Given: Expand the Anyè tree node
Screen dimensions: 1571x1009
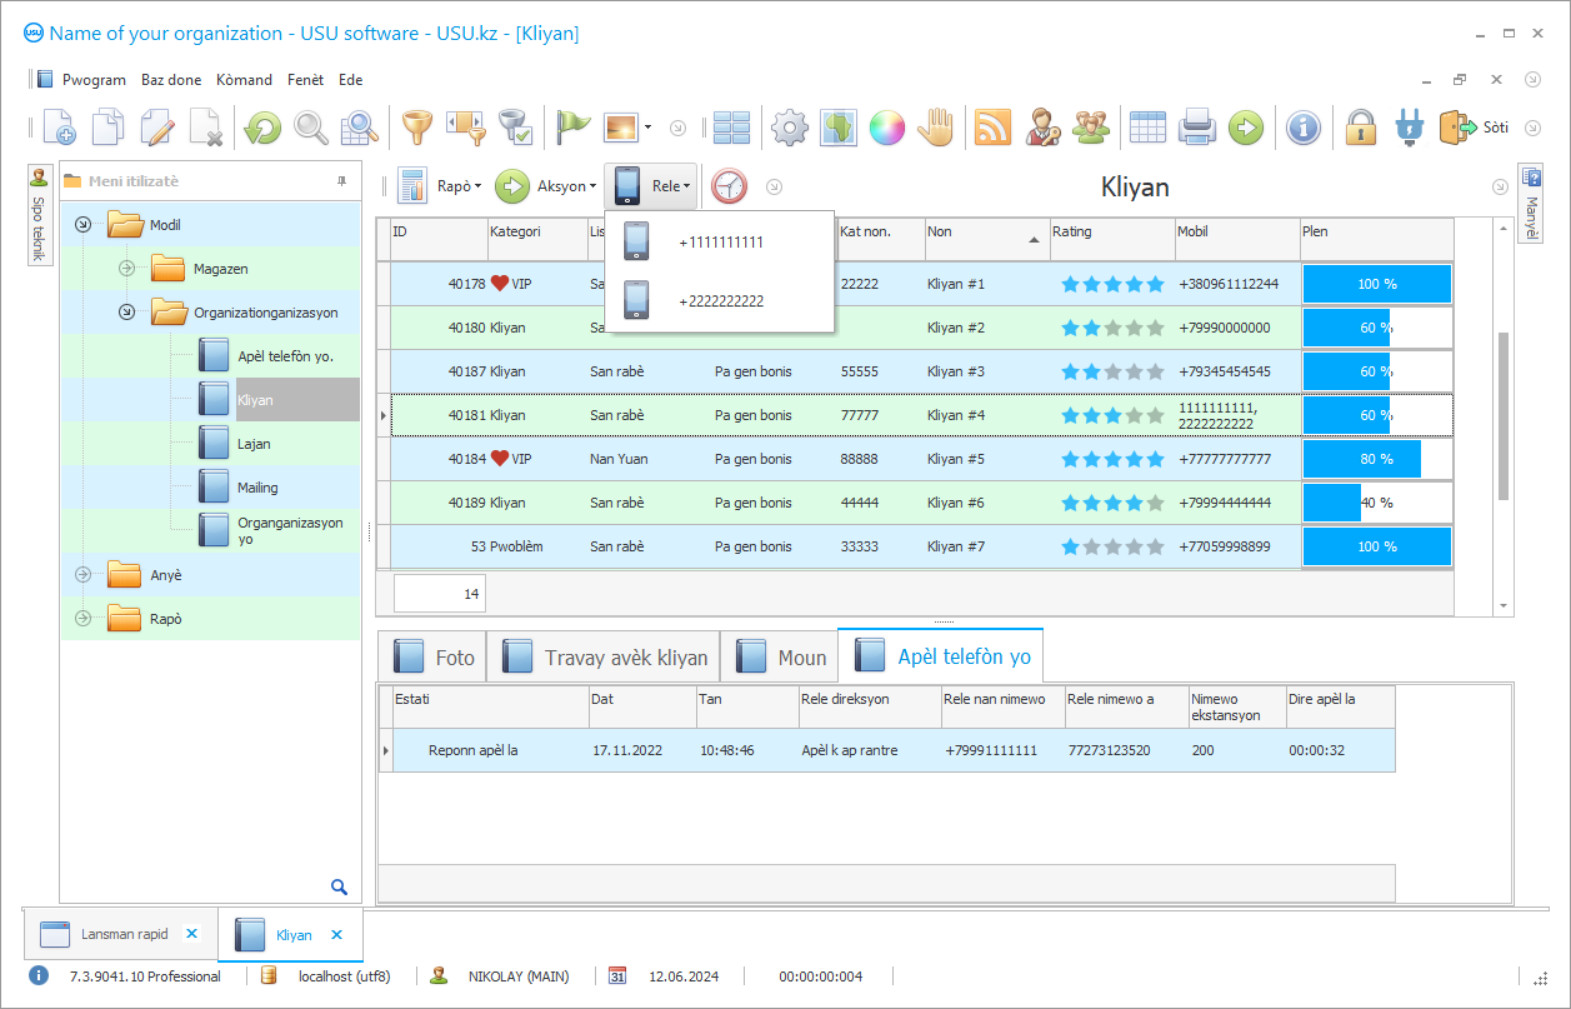Looking at the screenshot, I should [83, 575].
